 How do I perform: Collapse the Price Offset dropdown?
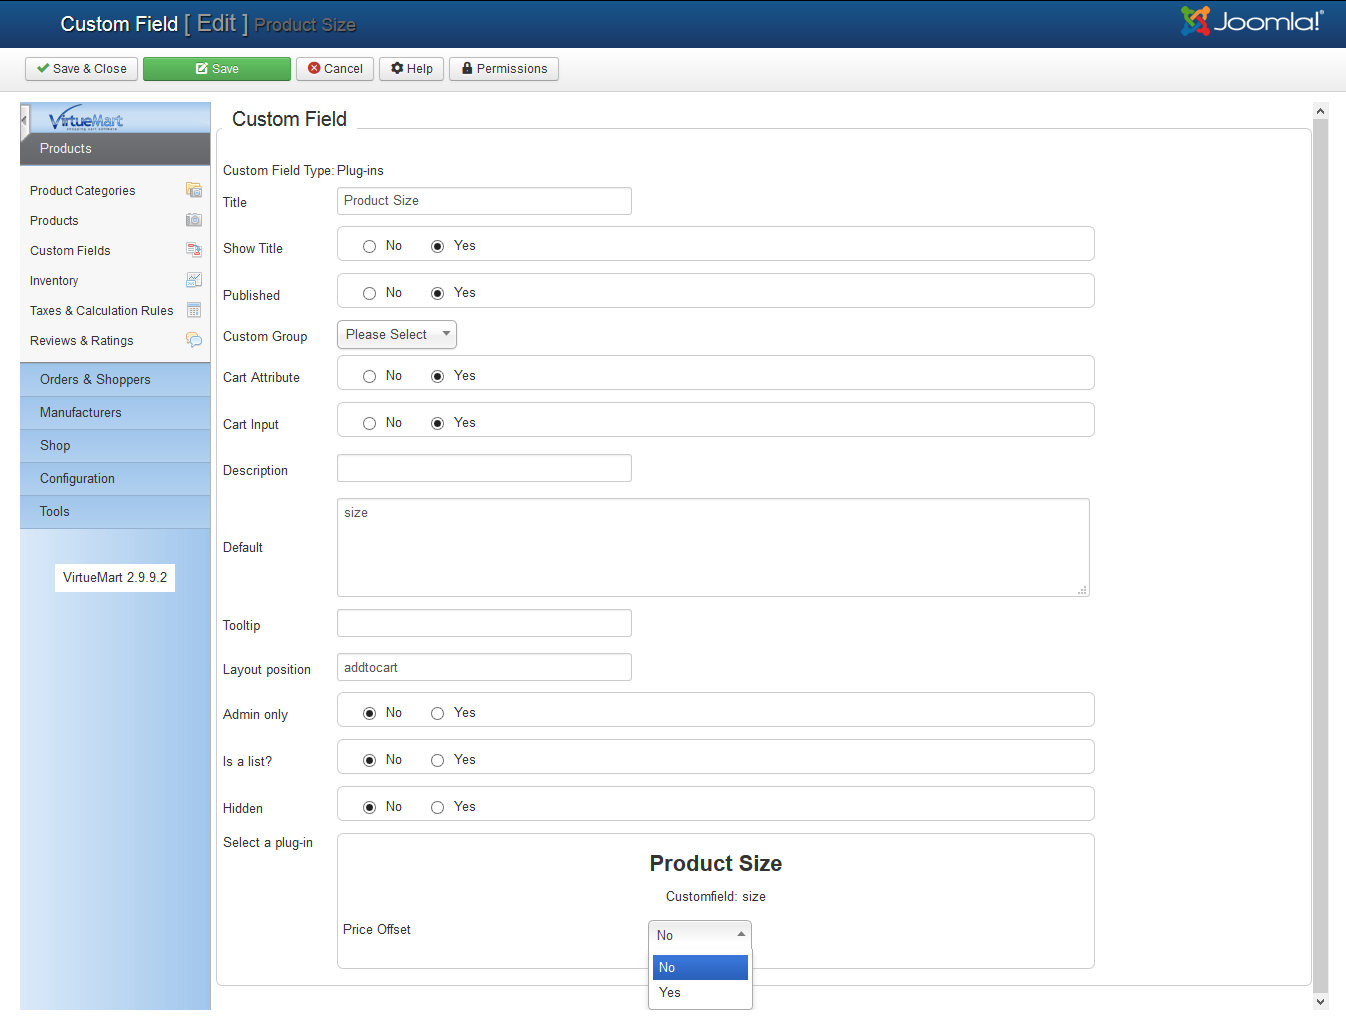pyautogui.click(x=700, y=935)
